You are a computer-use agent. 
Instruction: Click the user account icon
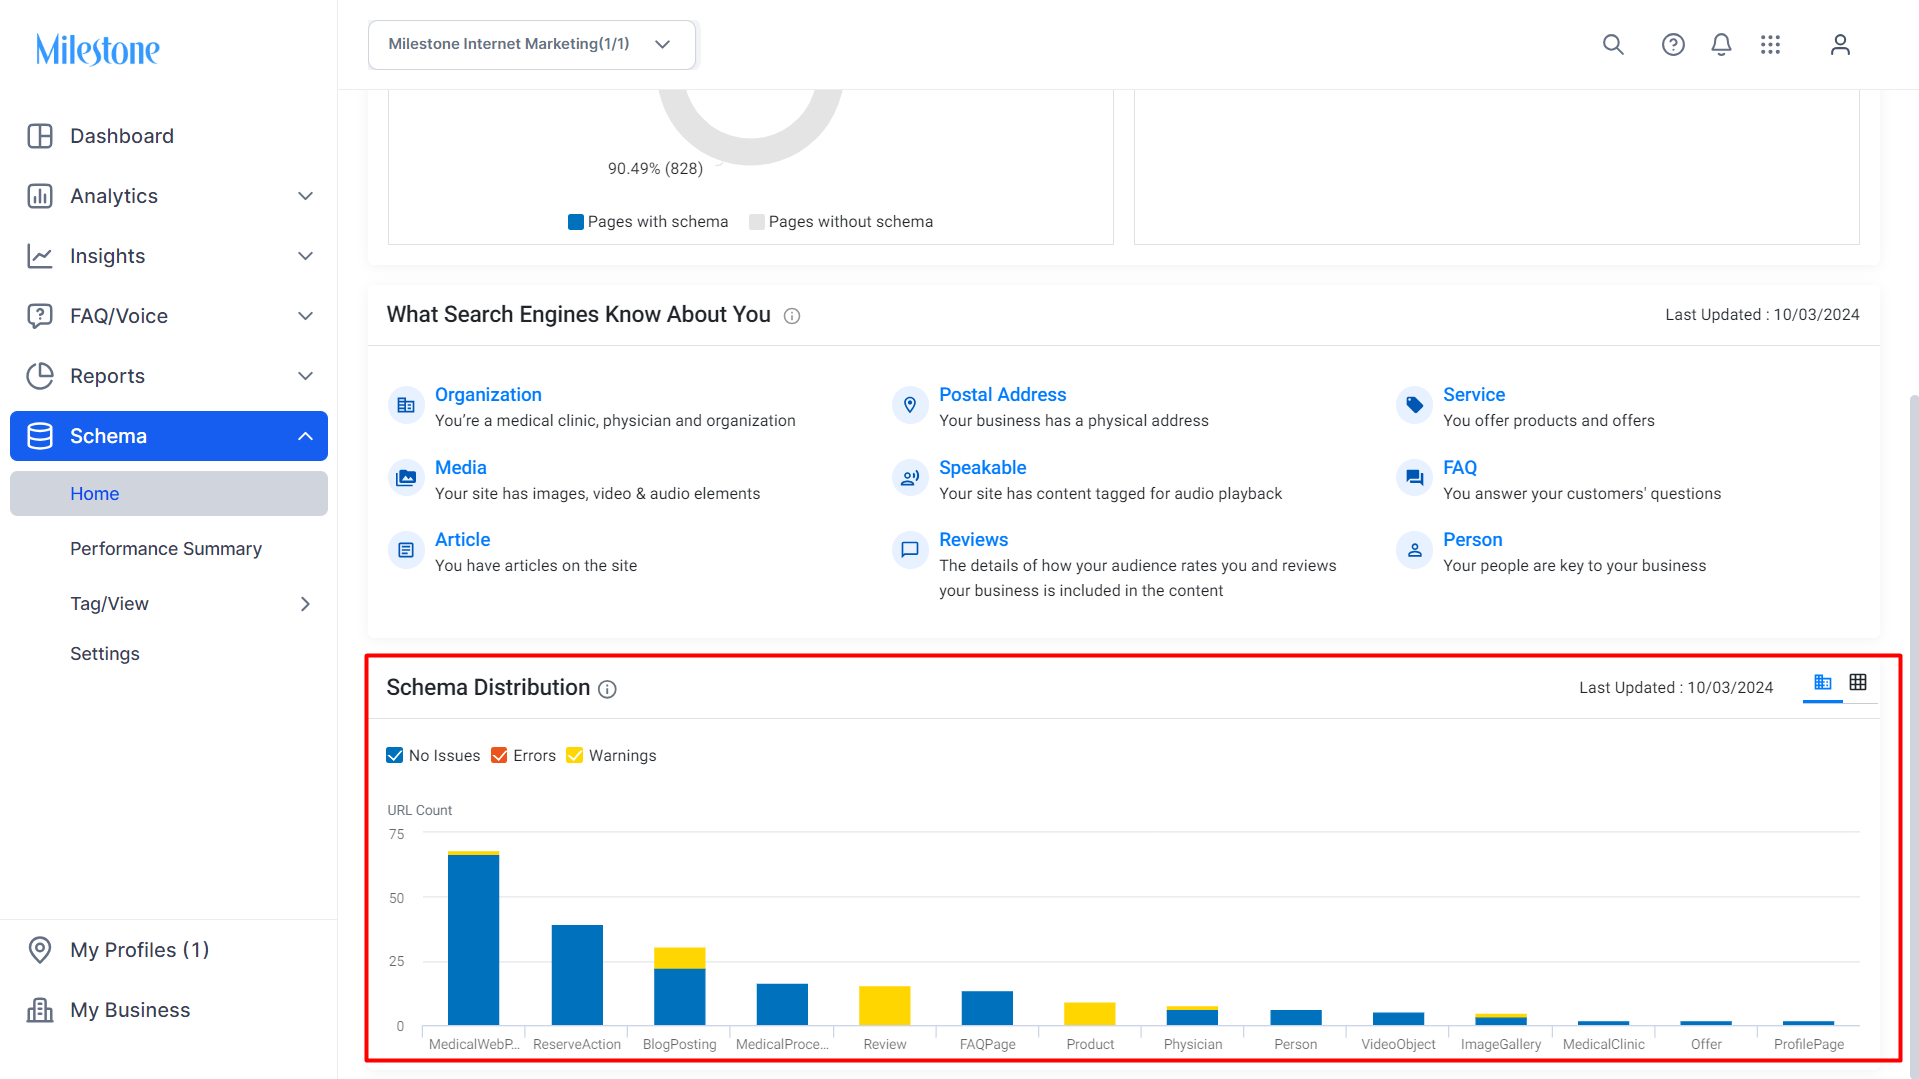tap(1840, 45)
